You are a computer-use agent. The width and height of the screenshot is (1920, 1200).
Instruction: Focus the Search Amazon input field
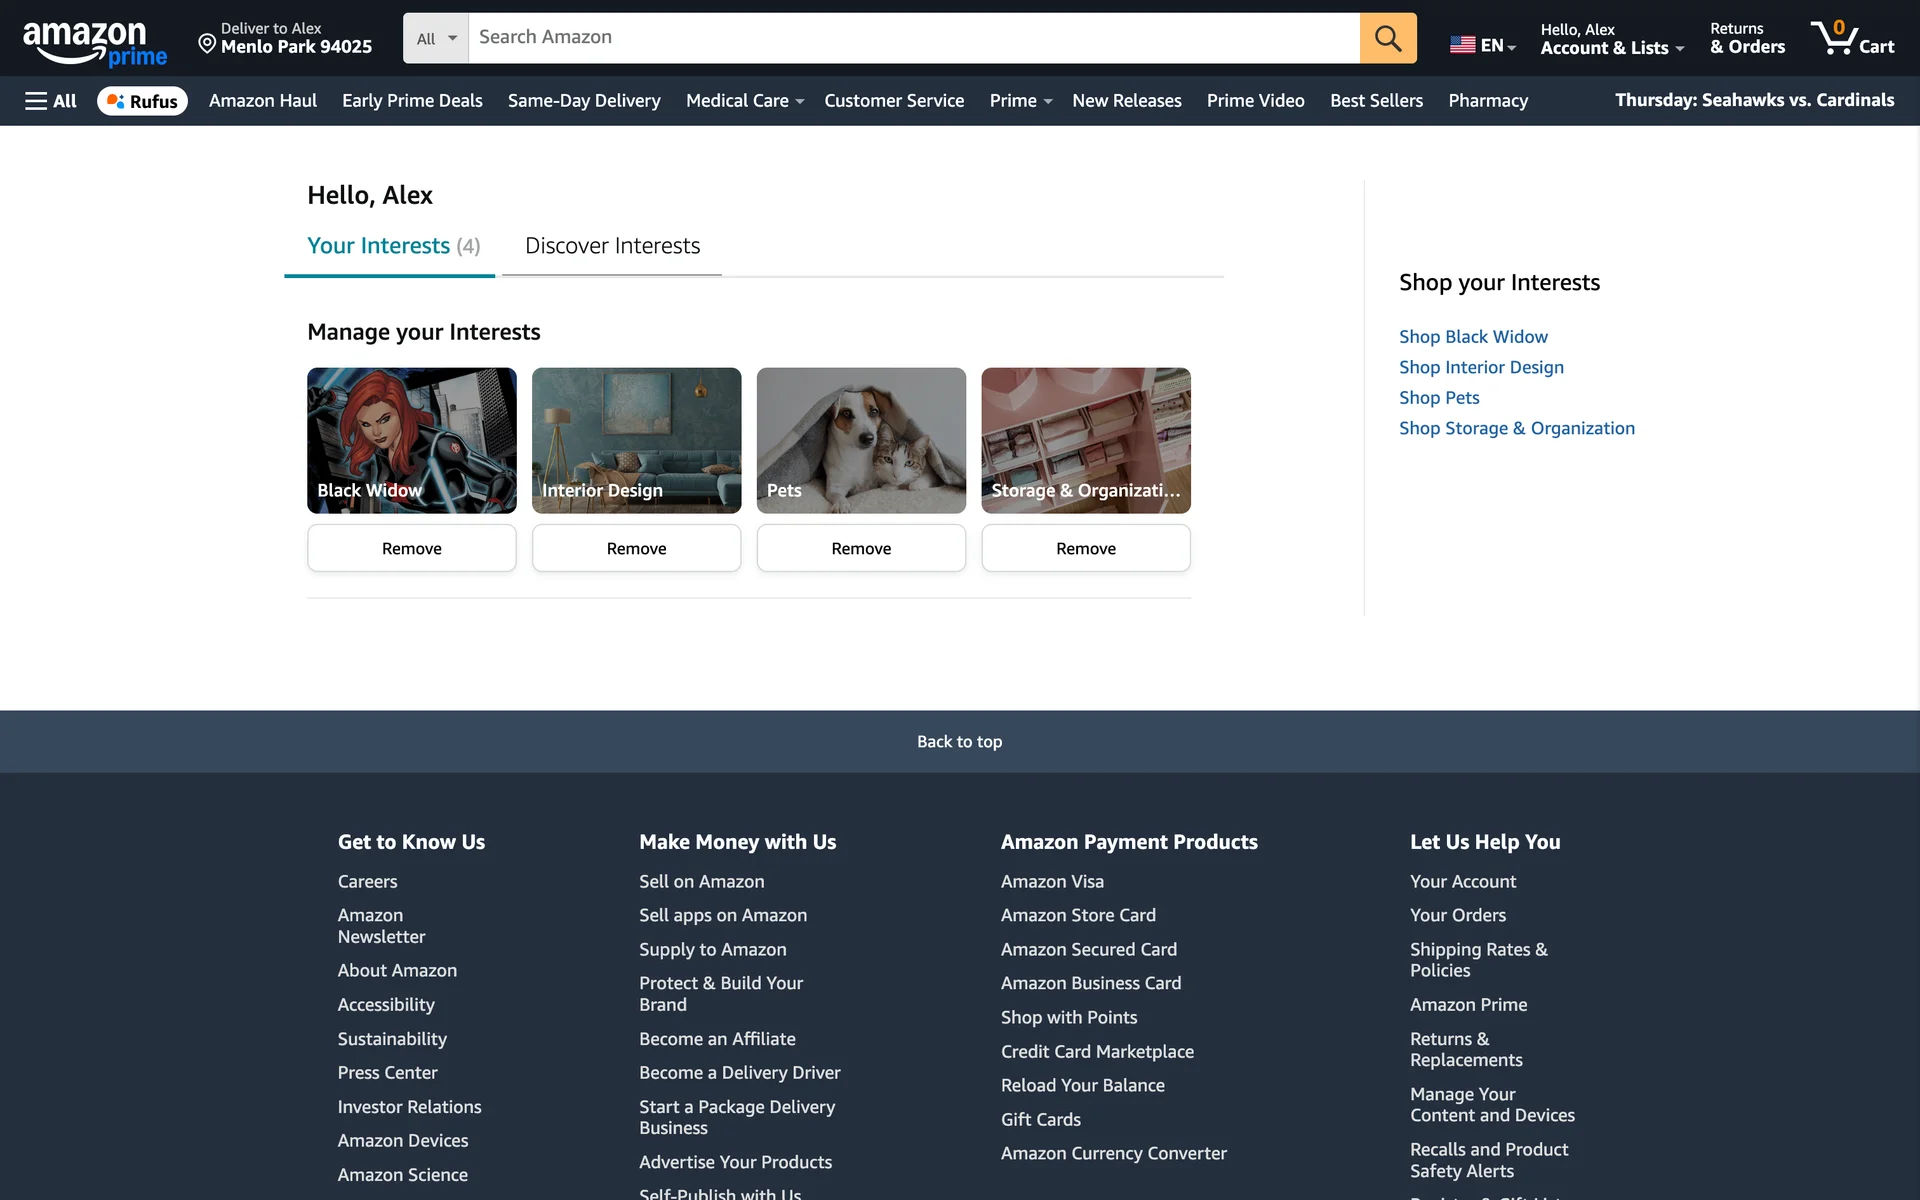pyautogui.click(x=913, y=38)
